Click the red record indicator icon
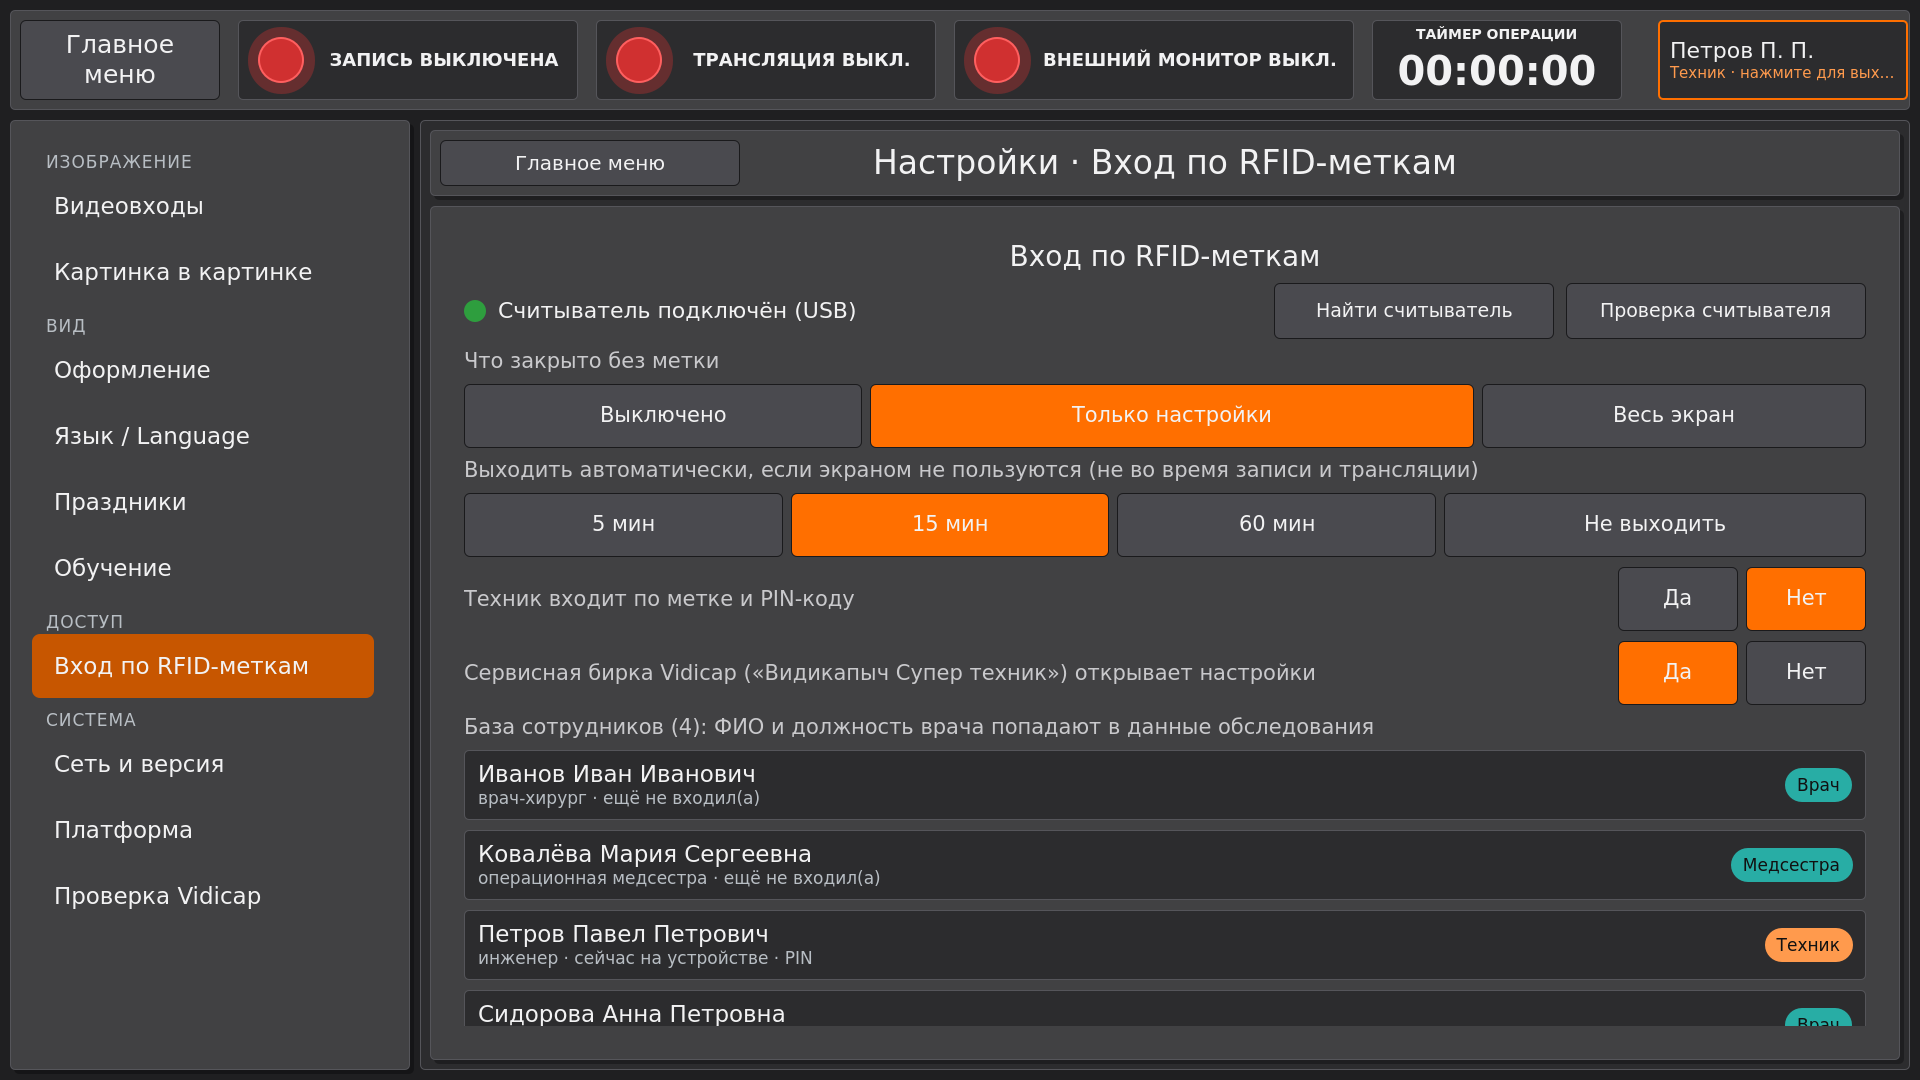The image size is (1920, 1080). pyautogui.click(x=281, y=60)
